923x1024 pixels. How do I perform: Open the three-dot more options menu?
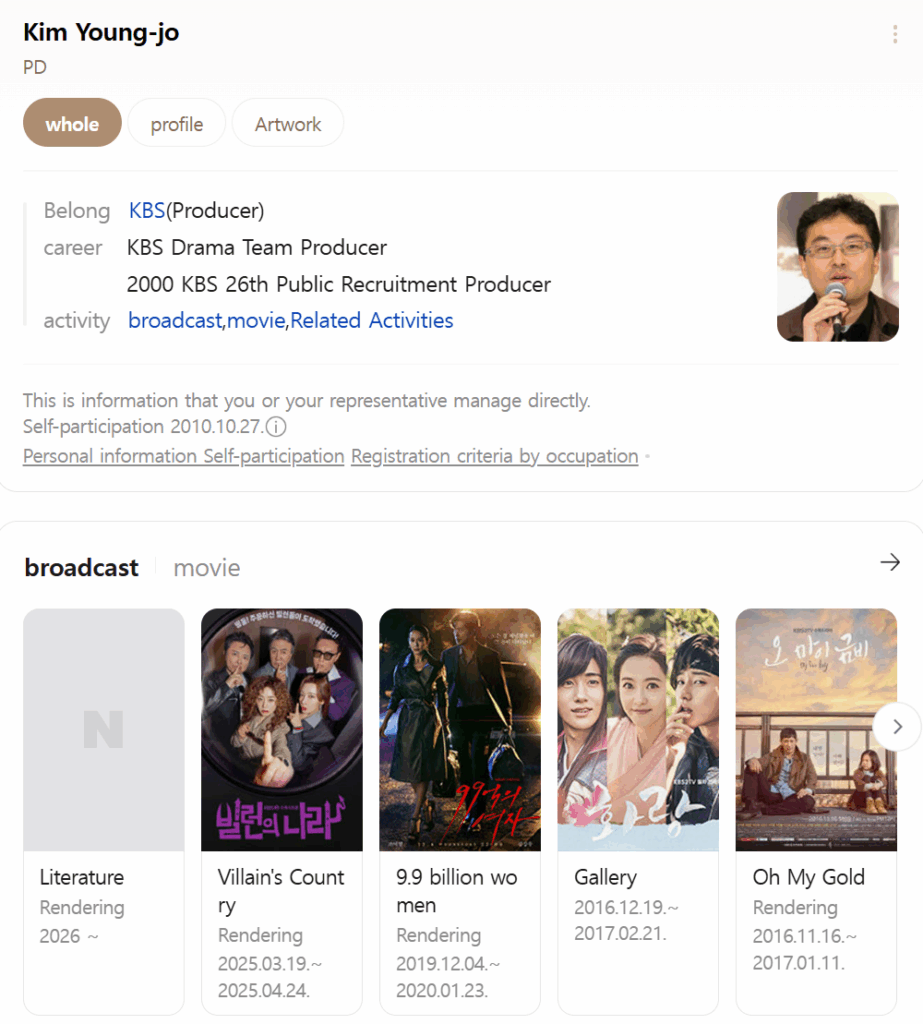(x=894, y=35)
